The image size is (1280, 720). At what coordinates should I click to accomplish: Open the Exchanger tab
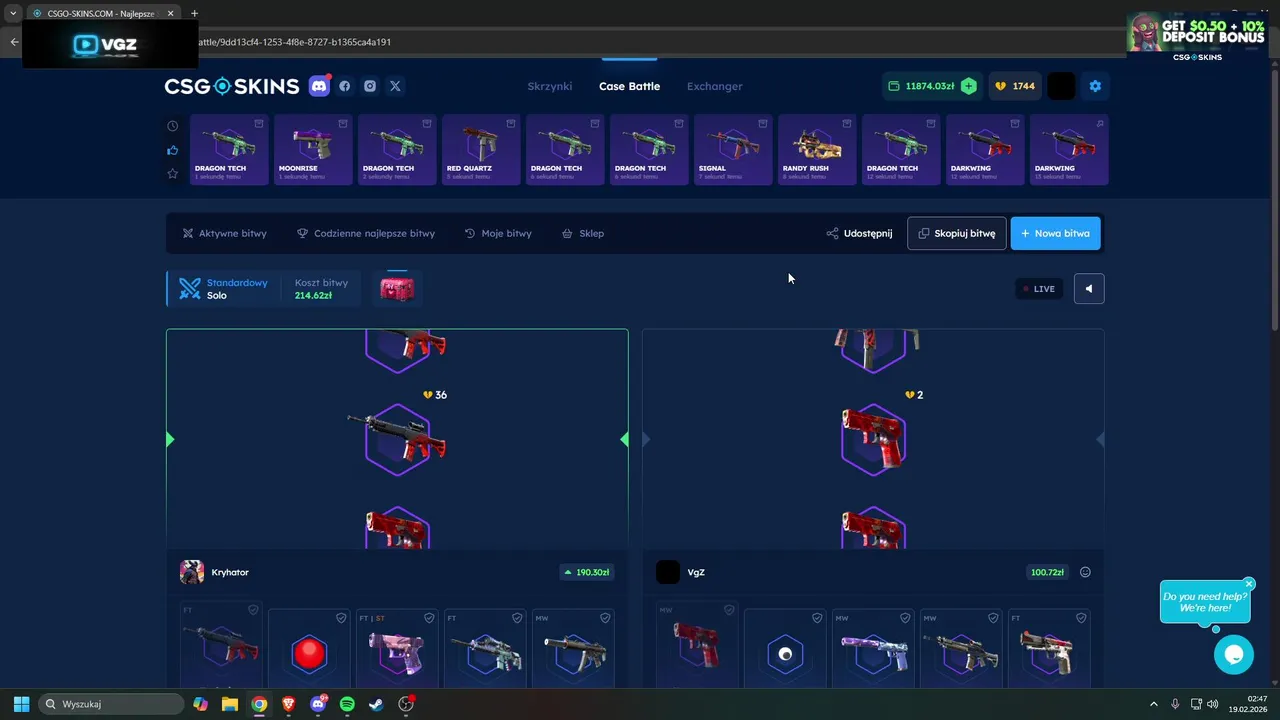pos(714,86)
